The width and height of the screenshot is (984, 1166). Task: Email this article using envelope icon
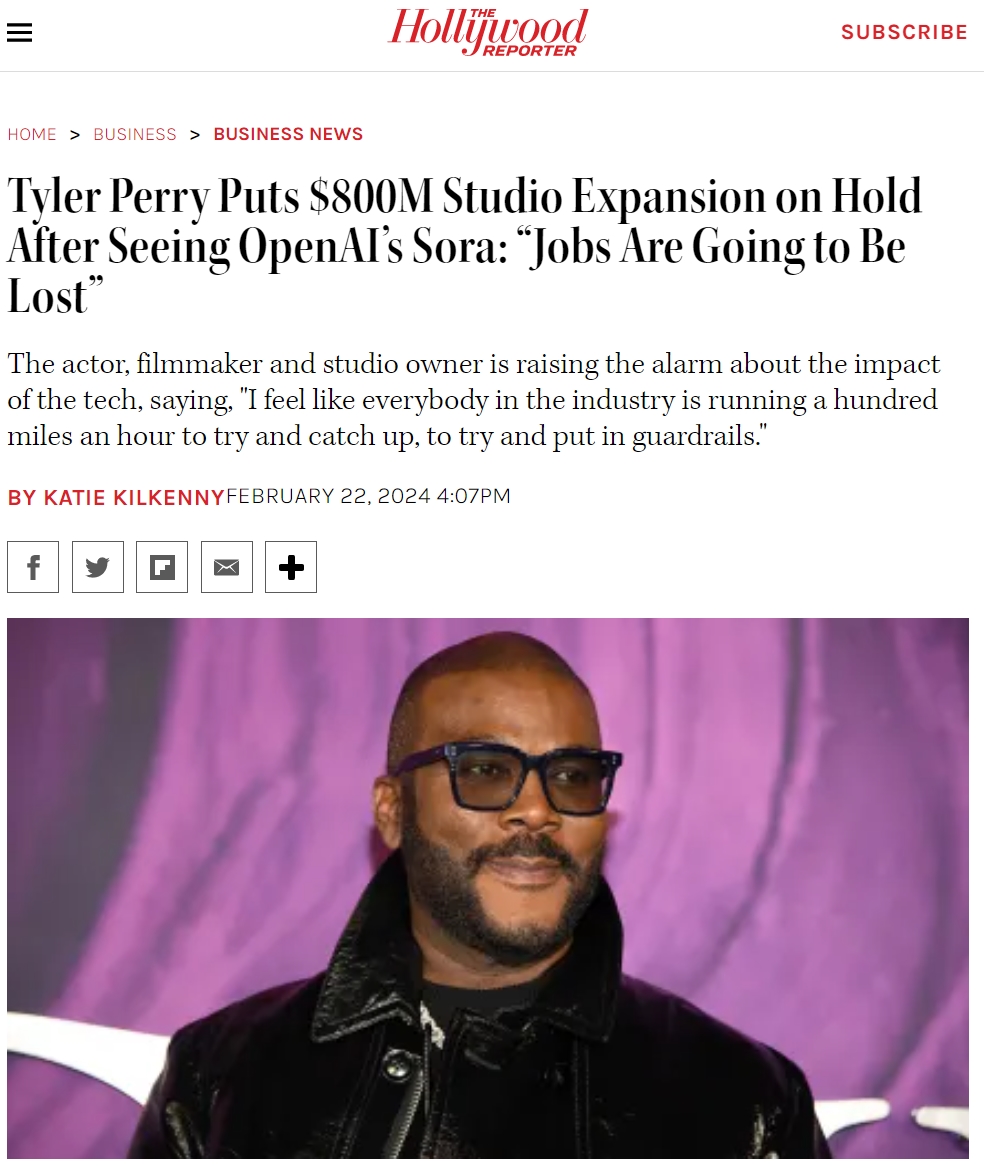coord(227,567)
